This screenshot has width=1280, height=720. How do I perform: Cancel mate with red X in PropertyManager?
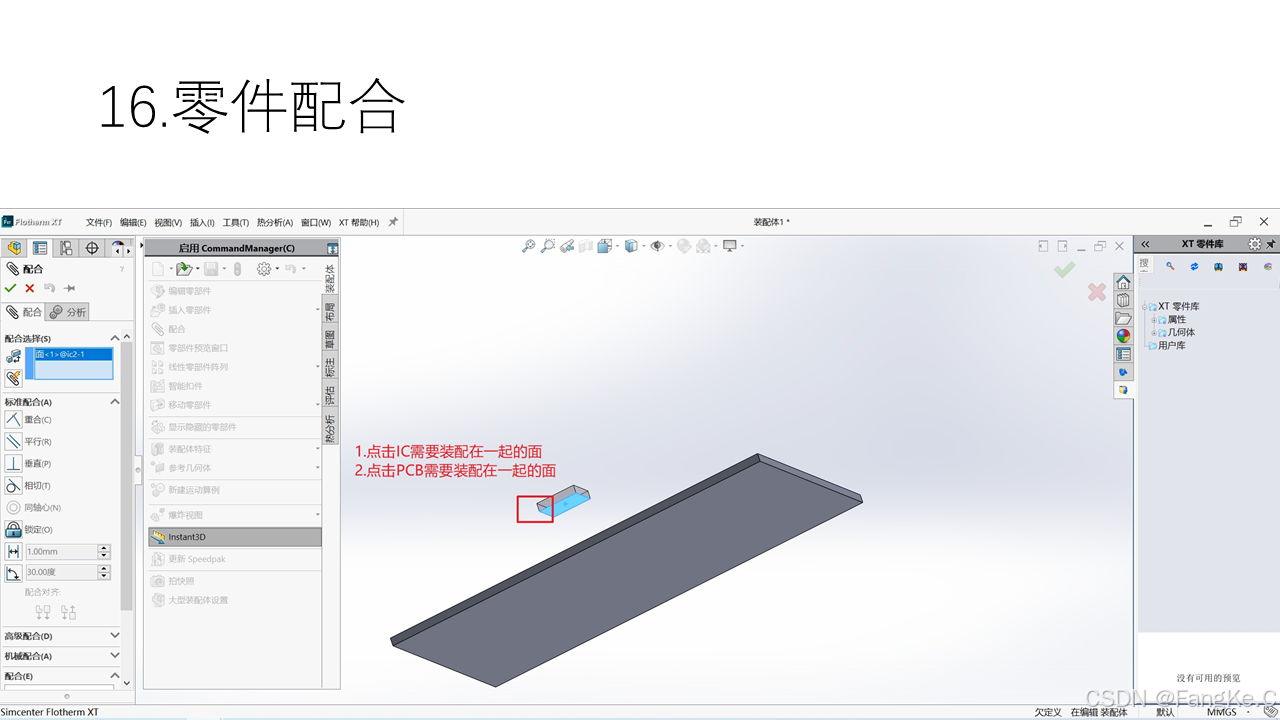pyautogui.click(x=30, y=288)
